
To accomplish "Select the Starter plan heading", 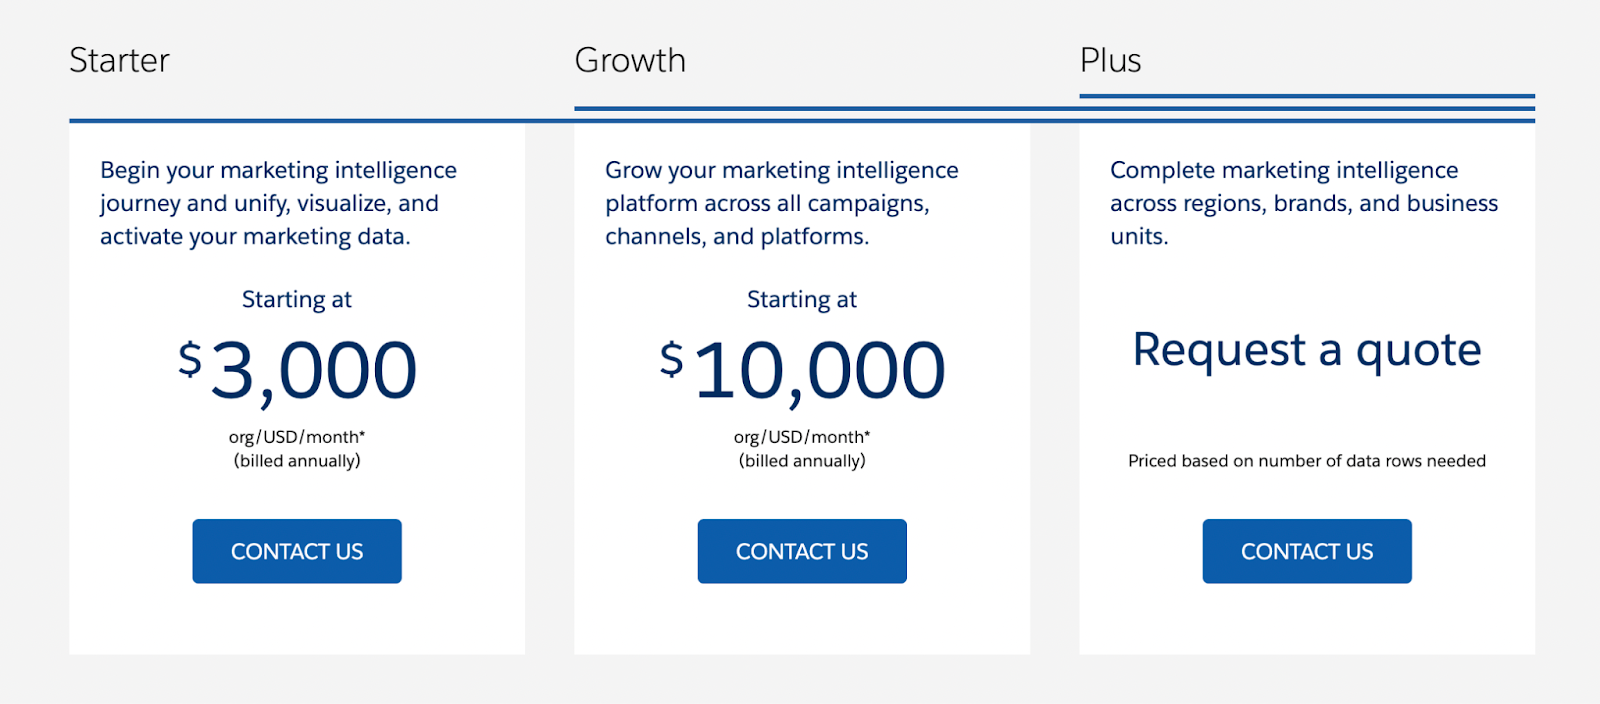I will coord(119,60).
